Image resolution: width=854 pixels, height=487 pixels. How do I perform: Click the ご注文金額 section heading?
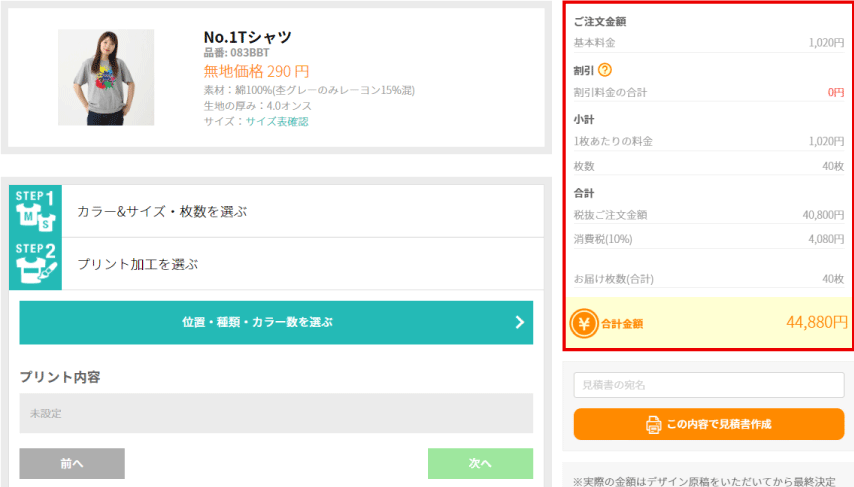pyautogui.click(x=600, y=21)
